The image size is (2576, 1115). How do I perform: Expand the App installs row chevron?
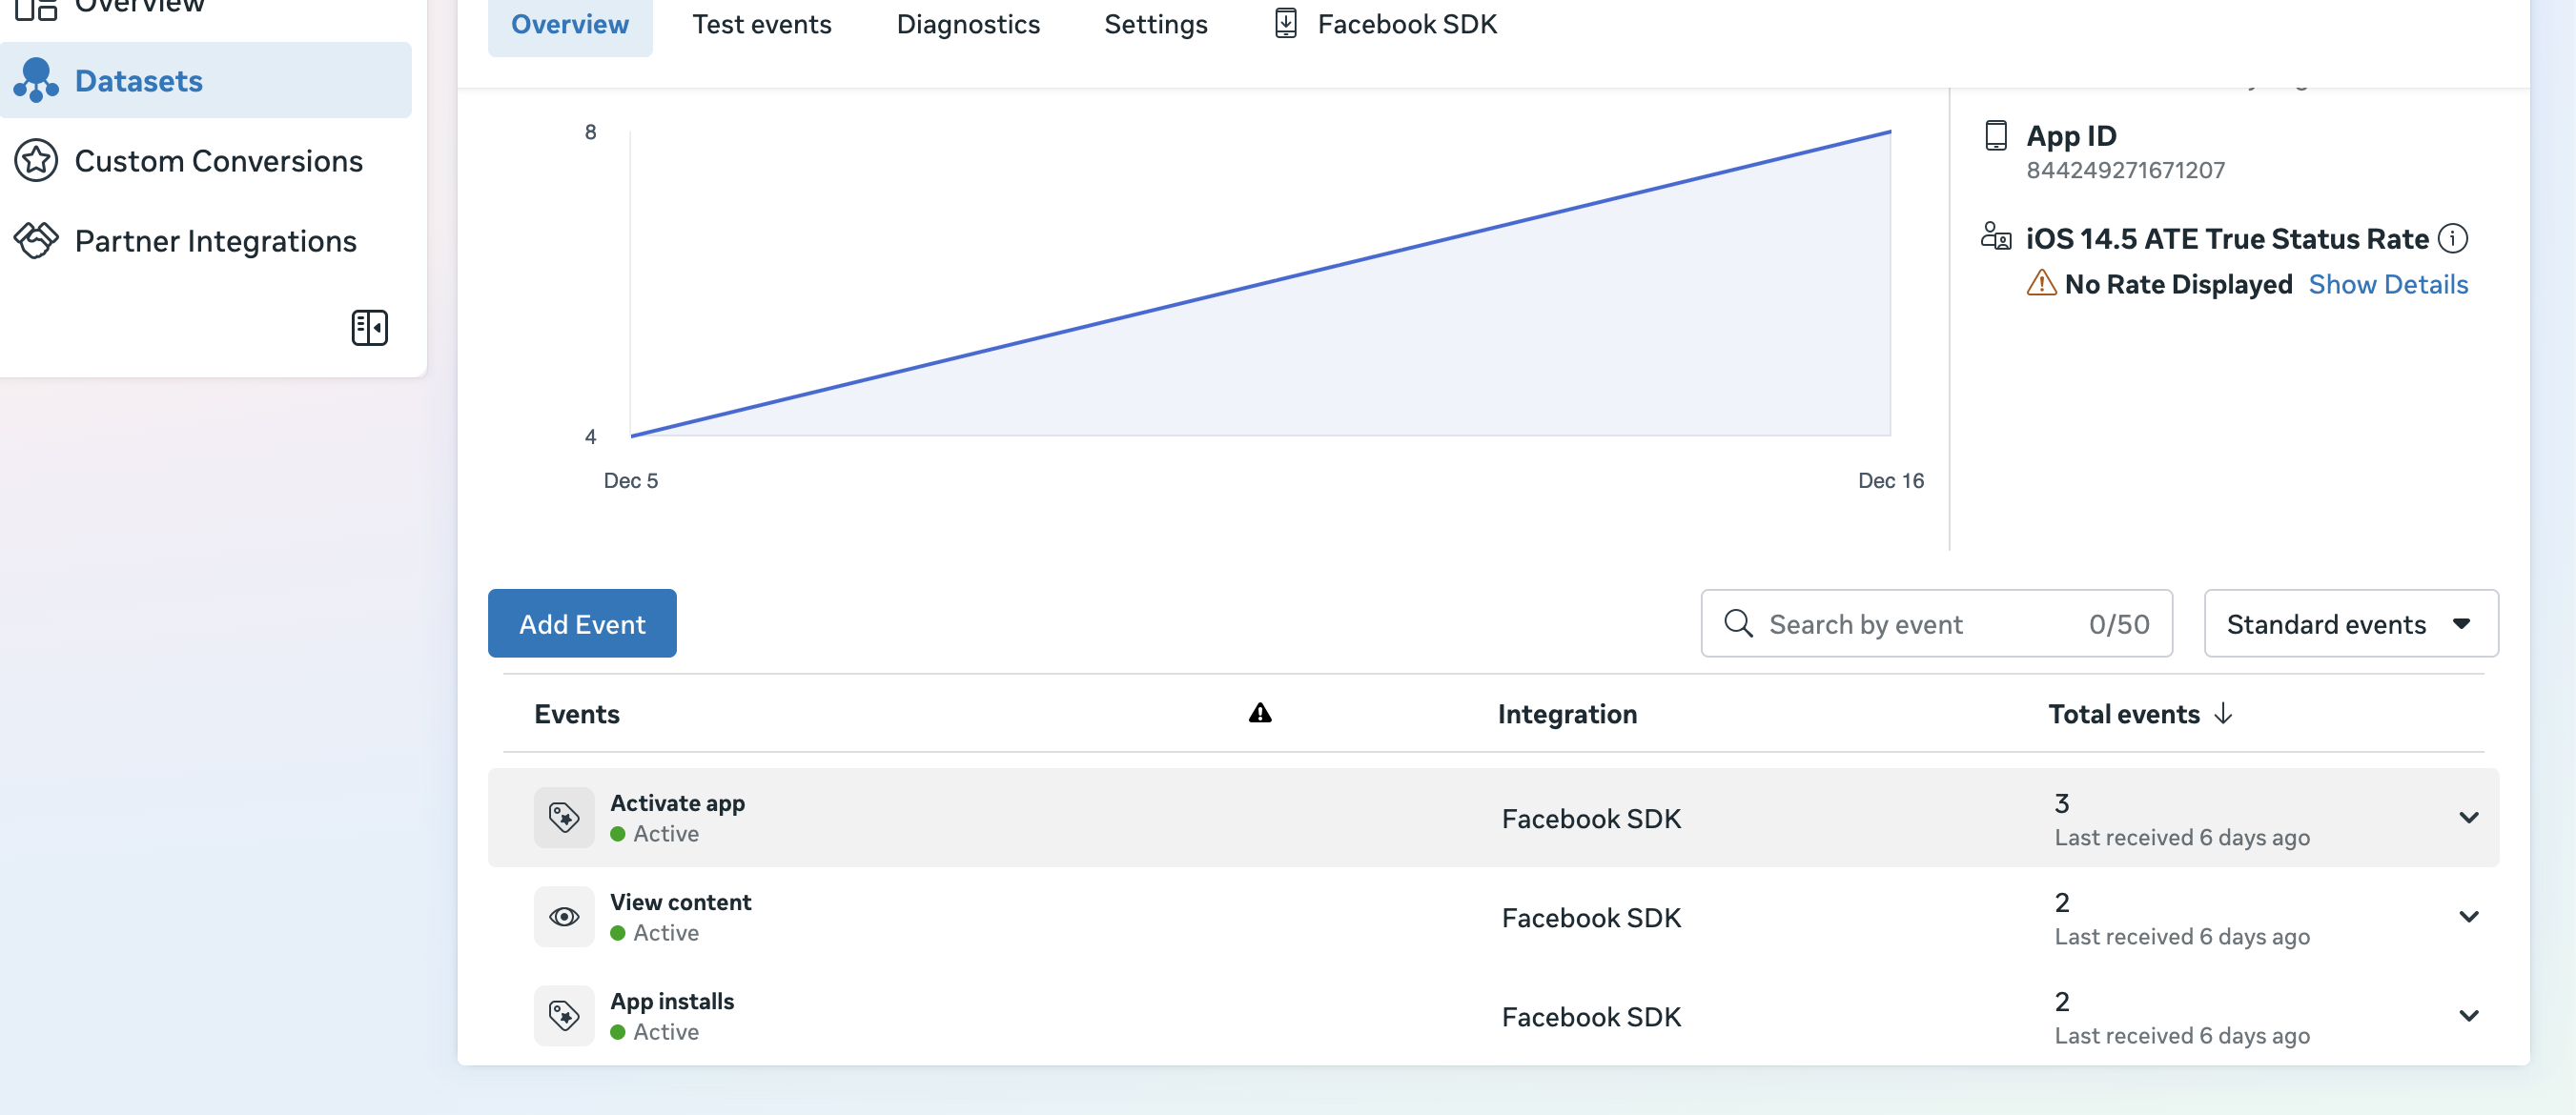(2468, 1015)
